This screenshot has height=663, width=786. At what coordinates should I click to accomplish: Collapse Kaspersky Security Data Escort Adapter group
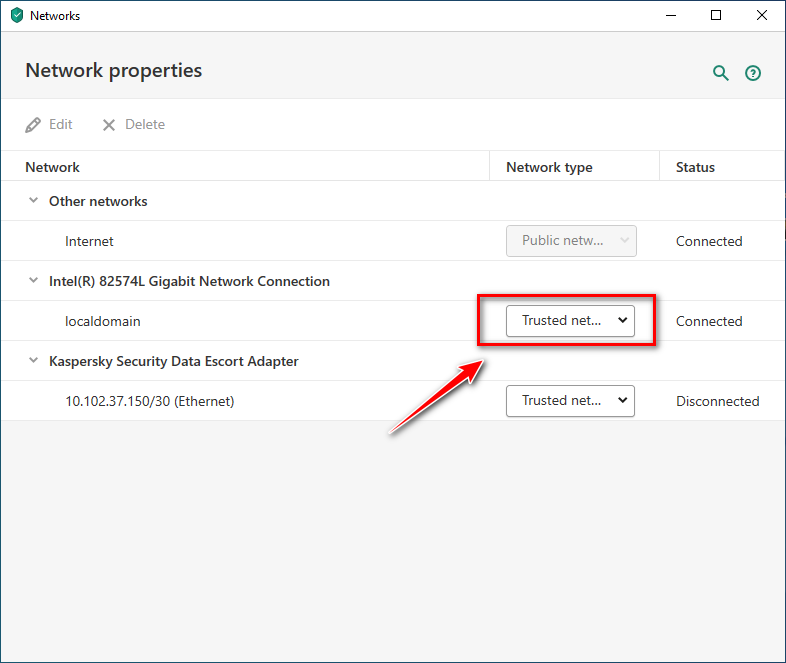[x=34, y=361]
